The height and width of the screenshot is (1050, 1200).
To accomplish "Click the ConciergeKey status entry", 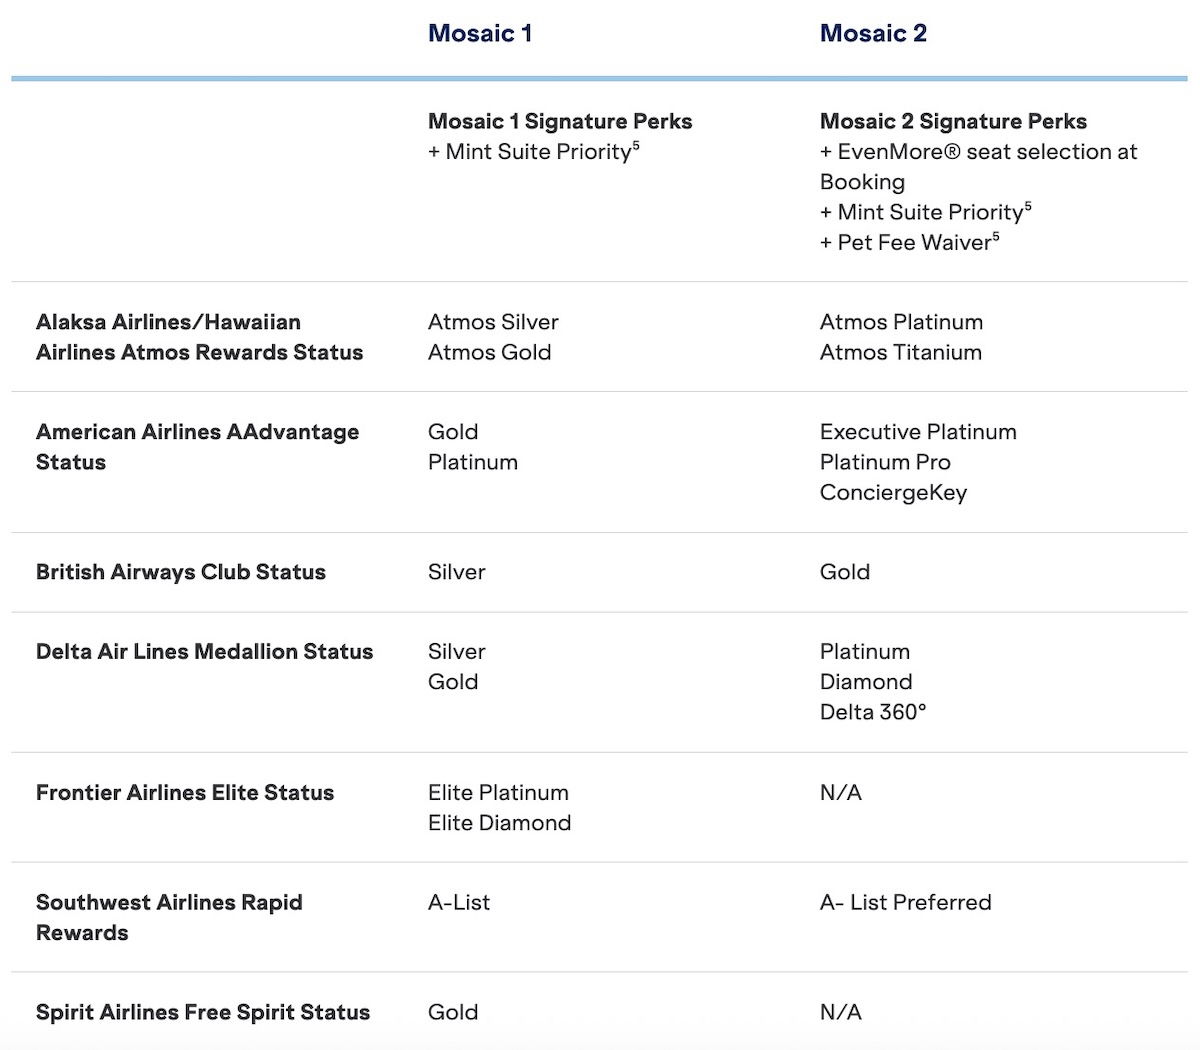I will pos(893,492).
